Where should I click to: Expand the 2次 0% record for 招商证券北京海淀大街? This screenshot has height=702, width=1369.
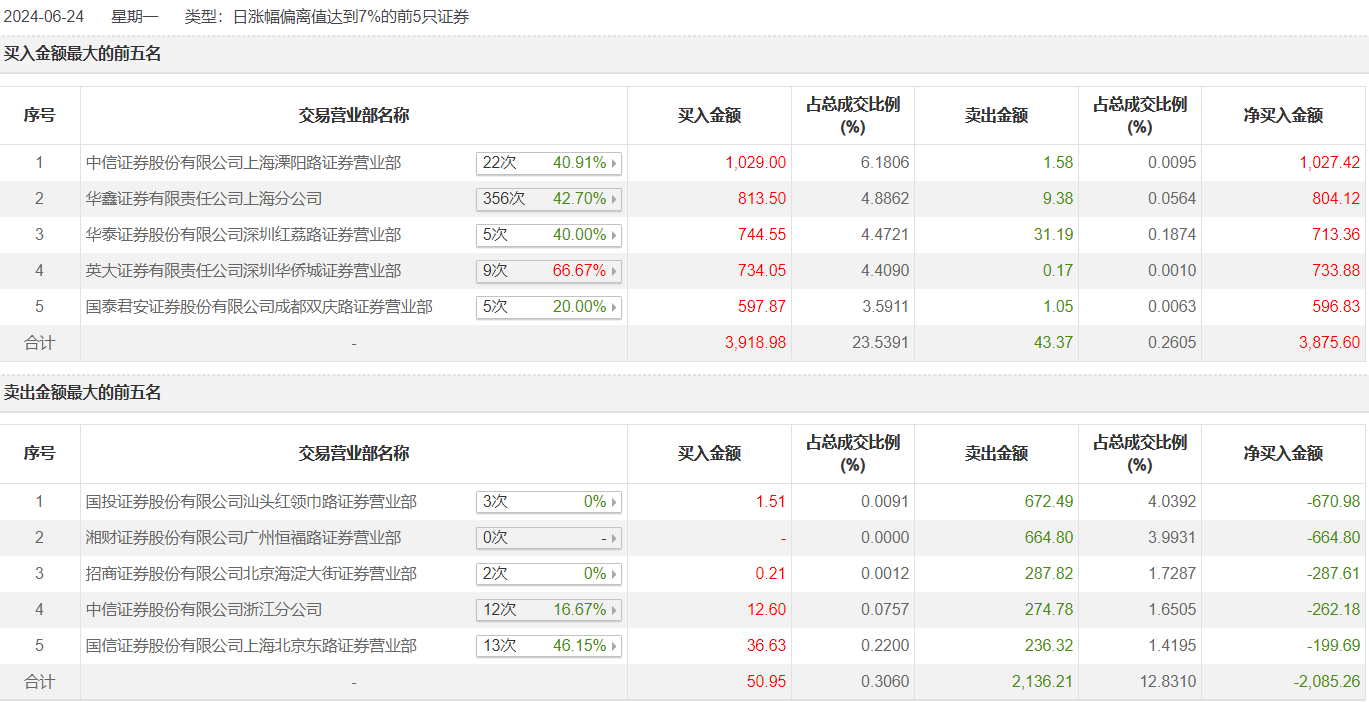tap(549, 574)
